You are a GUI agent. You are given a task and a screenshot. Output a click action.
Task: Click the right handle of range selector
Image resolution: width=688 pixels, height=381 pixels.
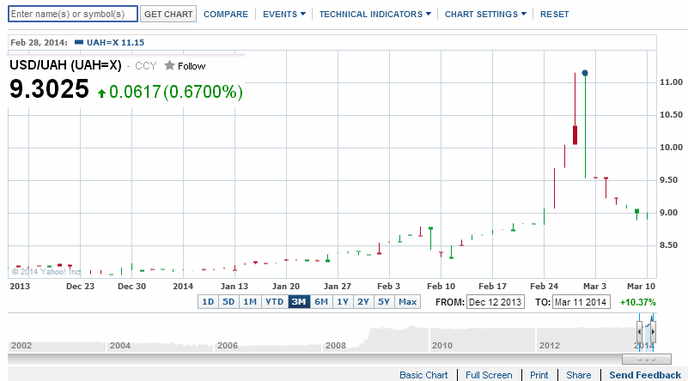[x=653, y=332]
